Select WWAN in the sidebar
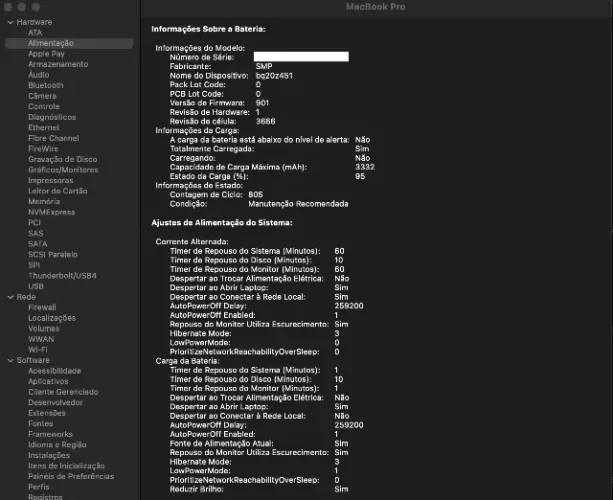Image resolution: width=613 pixels, height=500 pixels. (x=41, y=339)
